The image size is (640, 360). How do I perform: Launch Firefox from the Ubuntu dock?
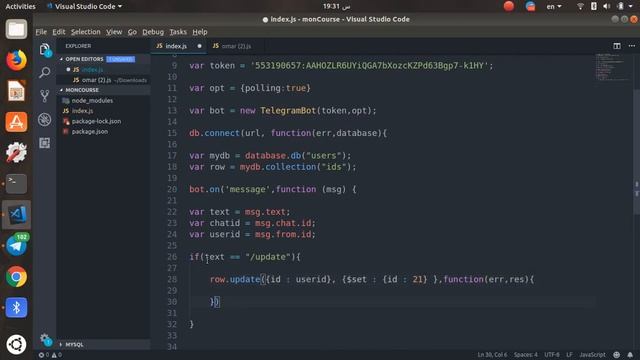point(16,60)
